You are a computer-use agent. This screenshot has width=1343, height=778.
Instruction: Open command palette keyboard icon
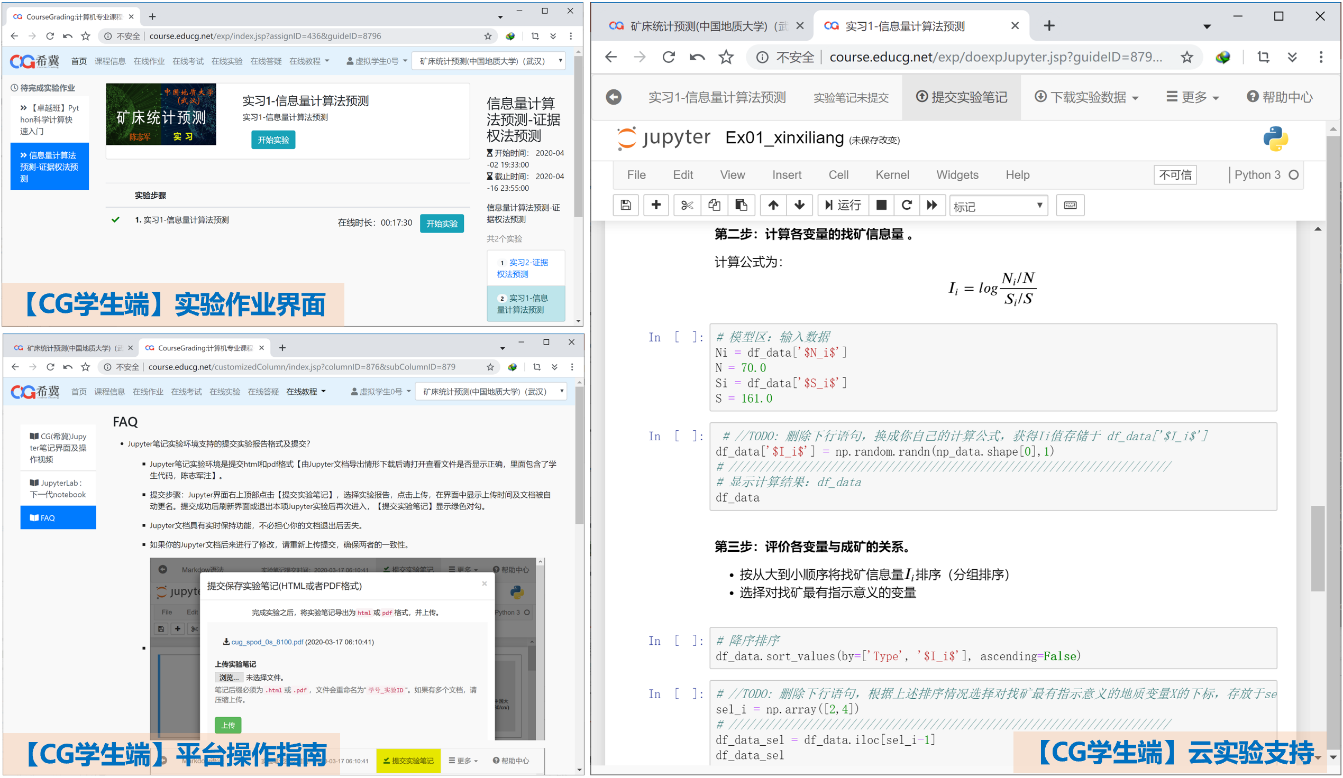[1070, 205]
